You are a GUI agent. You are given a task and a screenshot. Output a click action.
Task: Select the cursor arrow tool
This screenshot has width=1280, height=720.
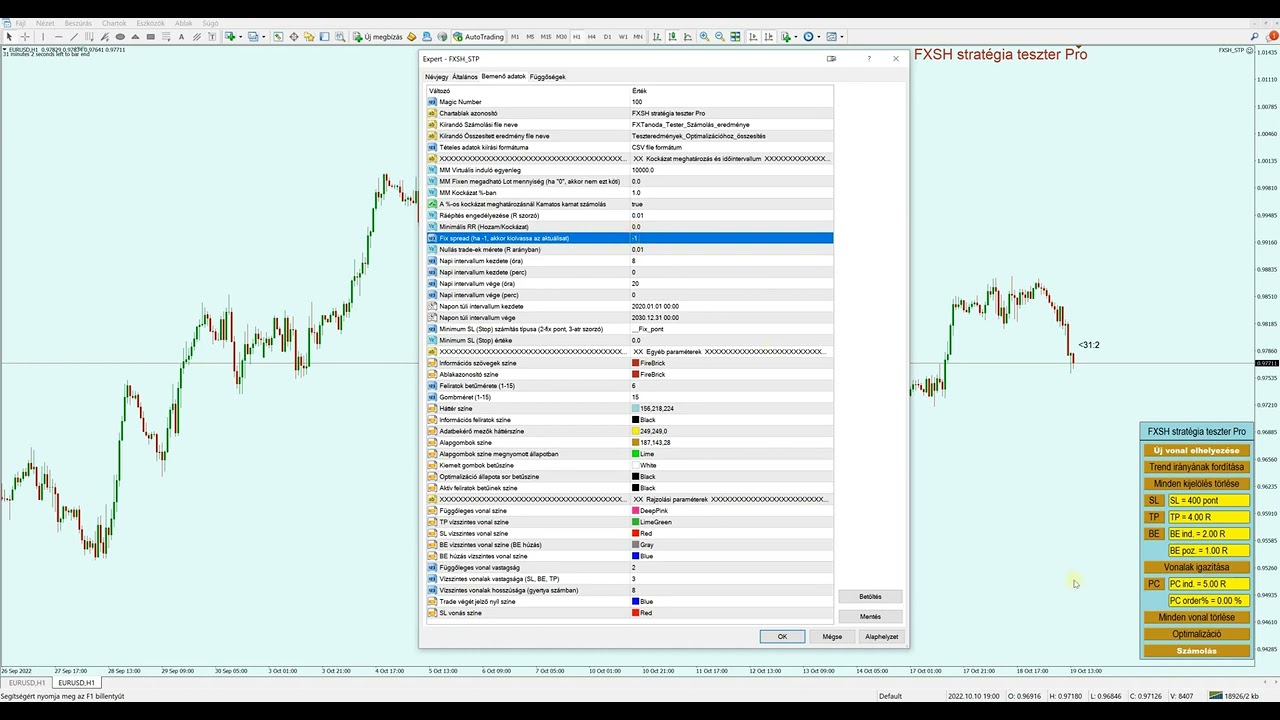point(9,37)
